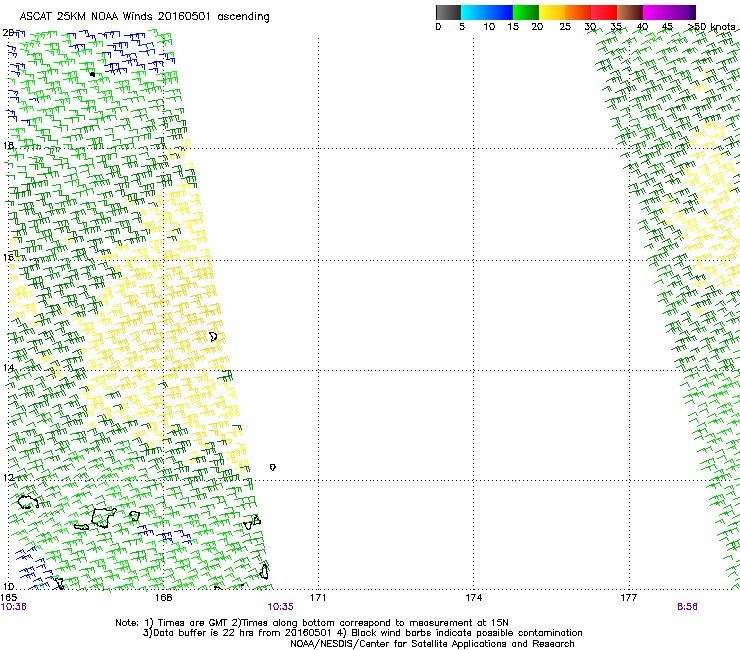
Task: Click the black dot marker near 19N in the swath
Action: [x=92, y=74]
